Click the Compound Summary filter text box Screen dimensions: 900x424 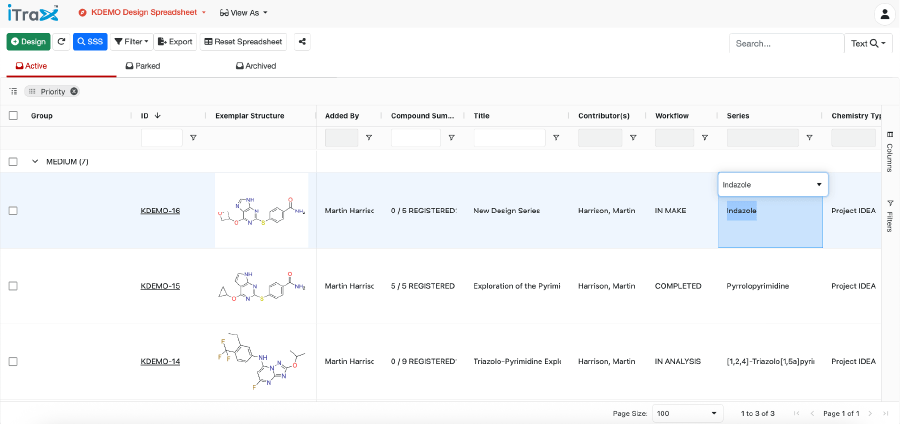(416, 138)
